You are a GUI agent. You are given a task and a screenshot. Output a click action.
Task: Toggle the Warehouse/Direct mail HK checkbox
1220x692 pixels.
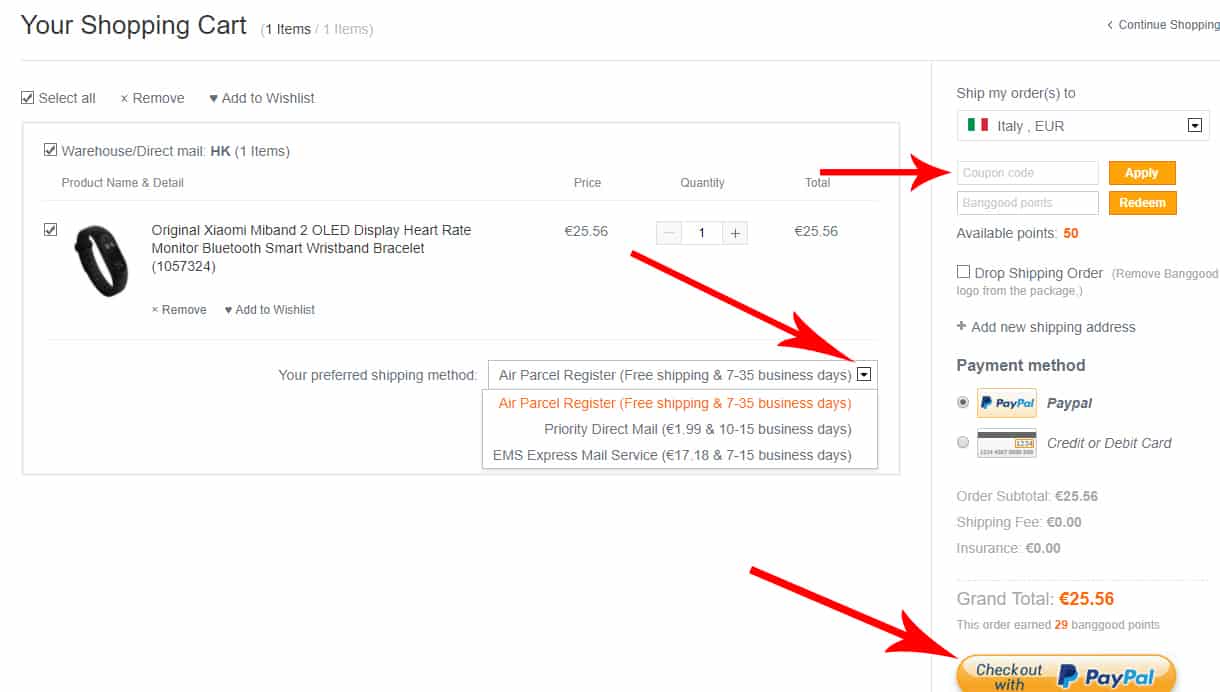[51, 151]
